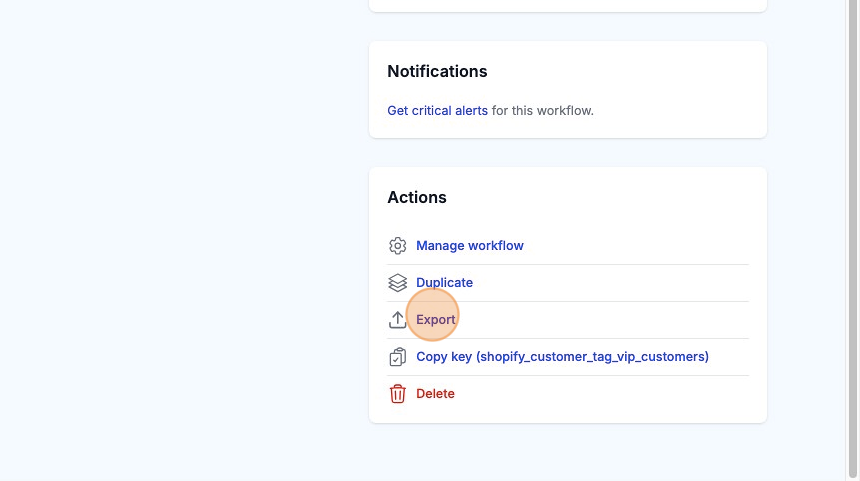
Task: Click the clipboard Copy key icon
Action: pyautogui.click(x=397, y=357)
